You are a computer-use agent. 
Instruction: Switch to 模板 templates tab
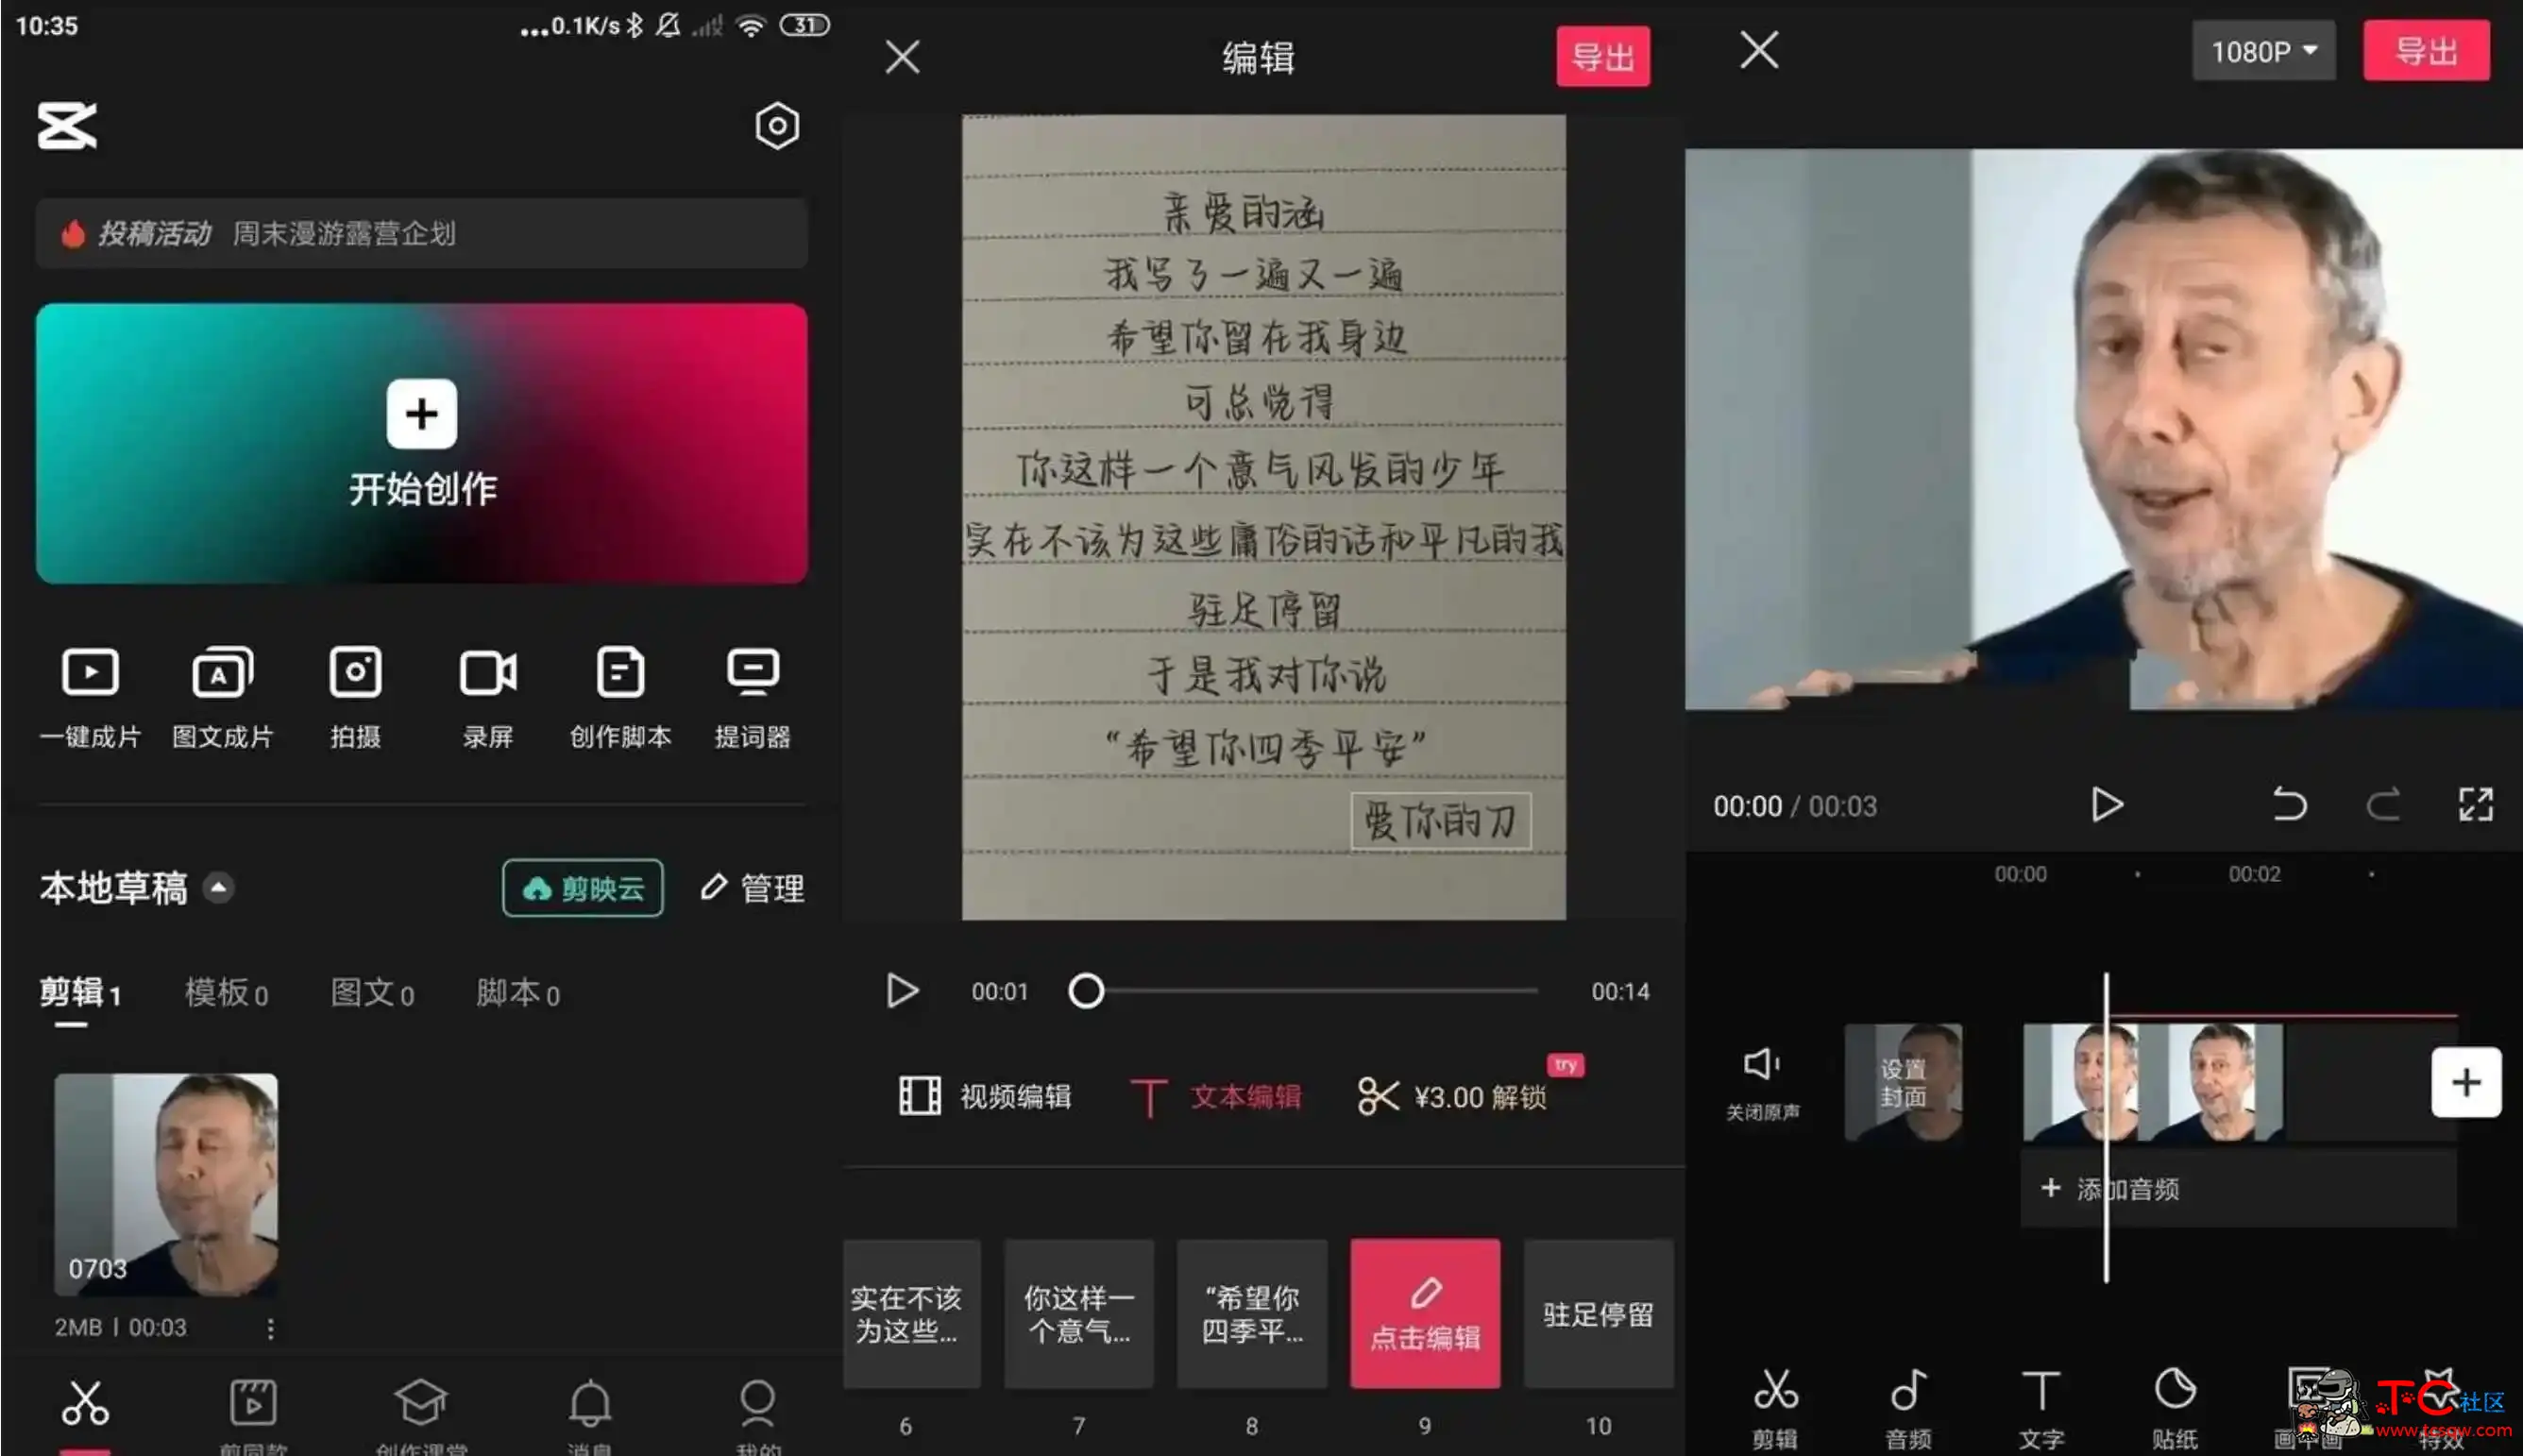pos(224,990)
